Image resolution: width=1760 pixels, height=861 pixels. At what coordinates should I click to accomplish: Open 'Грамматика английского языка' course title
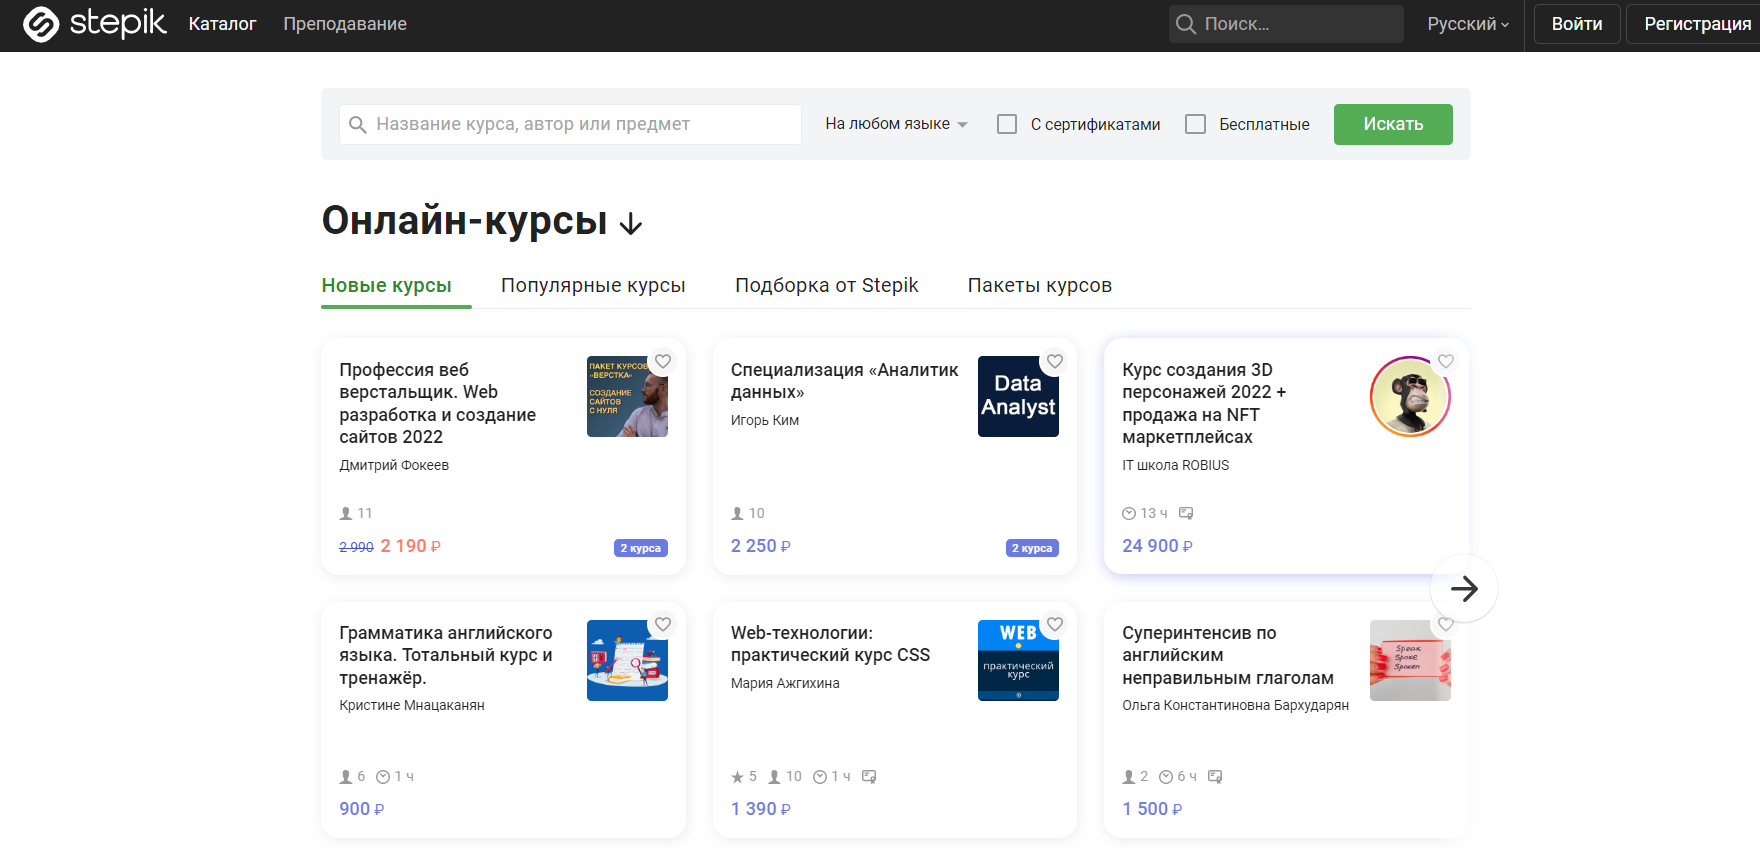(446, 655)
